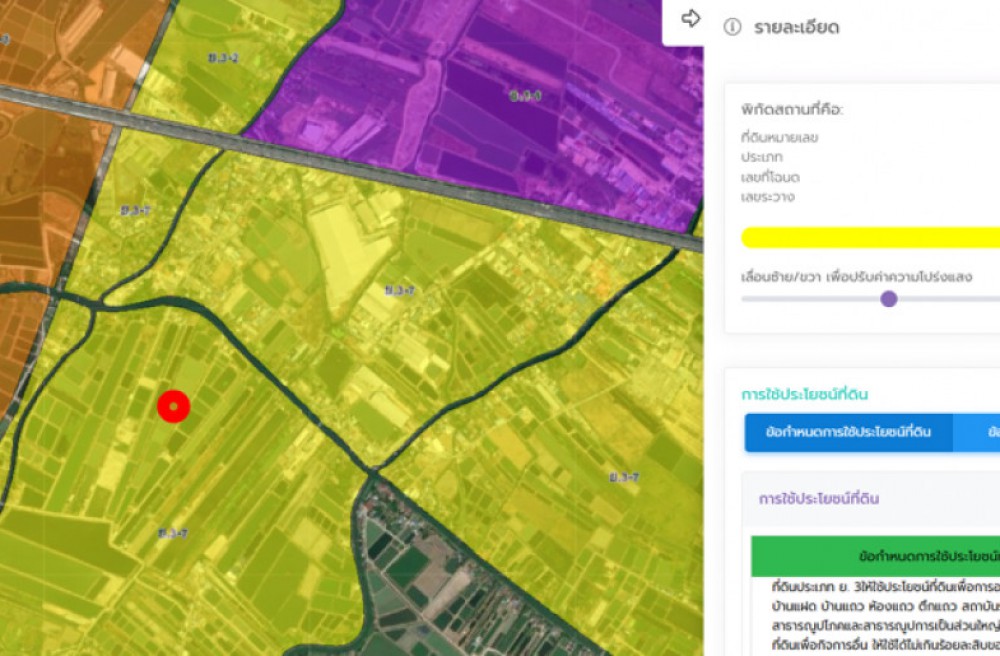The height and width of the screenshot is (656, 1000).
Task: Click the zone label inside the purple area
Action: [x=526, y=96]
